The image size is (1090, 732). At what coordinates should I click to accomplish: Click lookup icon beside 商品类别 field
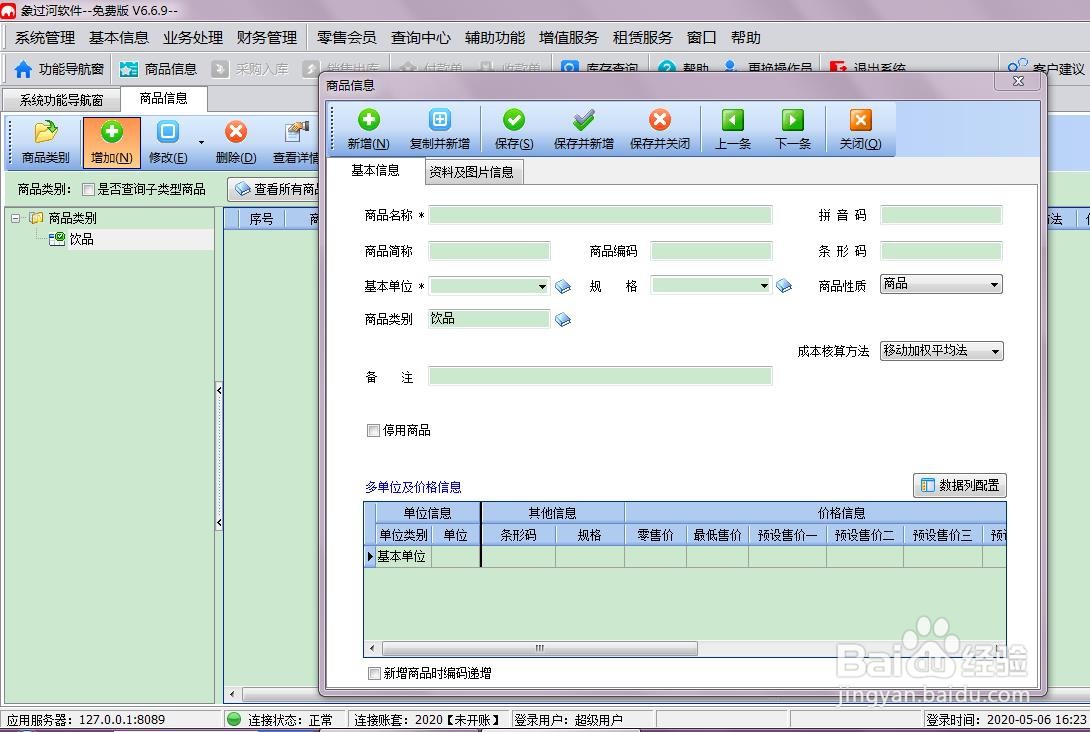563,320
